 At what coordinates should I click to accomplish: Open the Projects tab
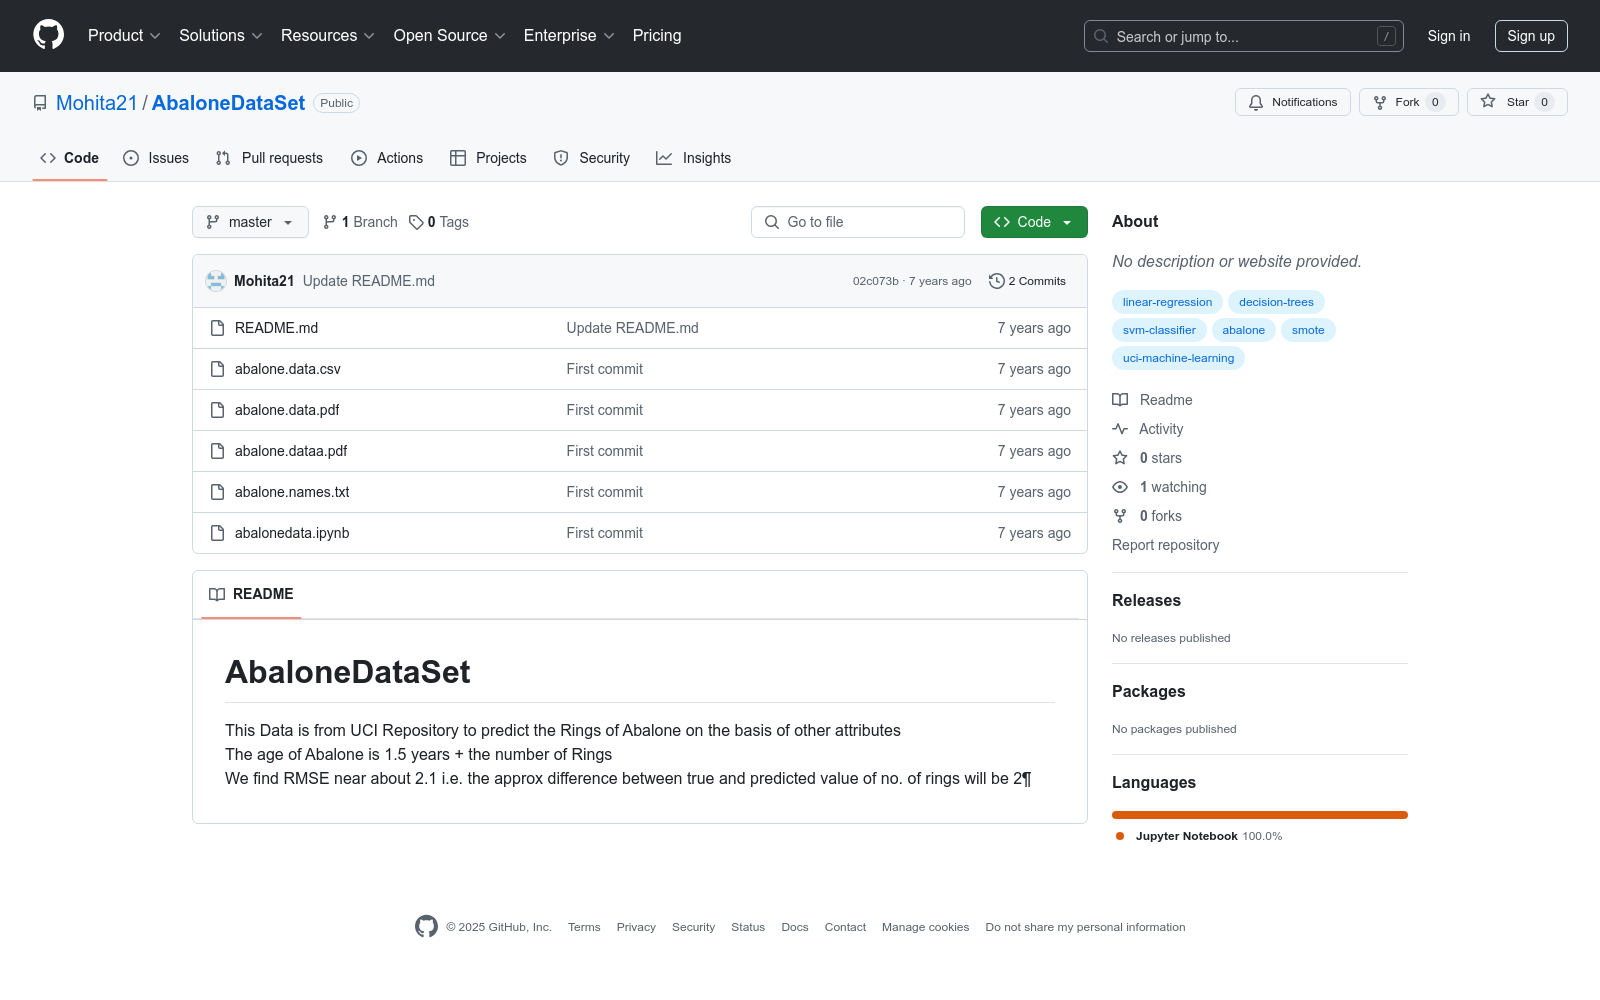pos(488,158)
